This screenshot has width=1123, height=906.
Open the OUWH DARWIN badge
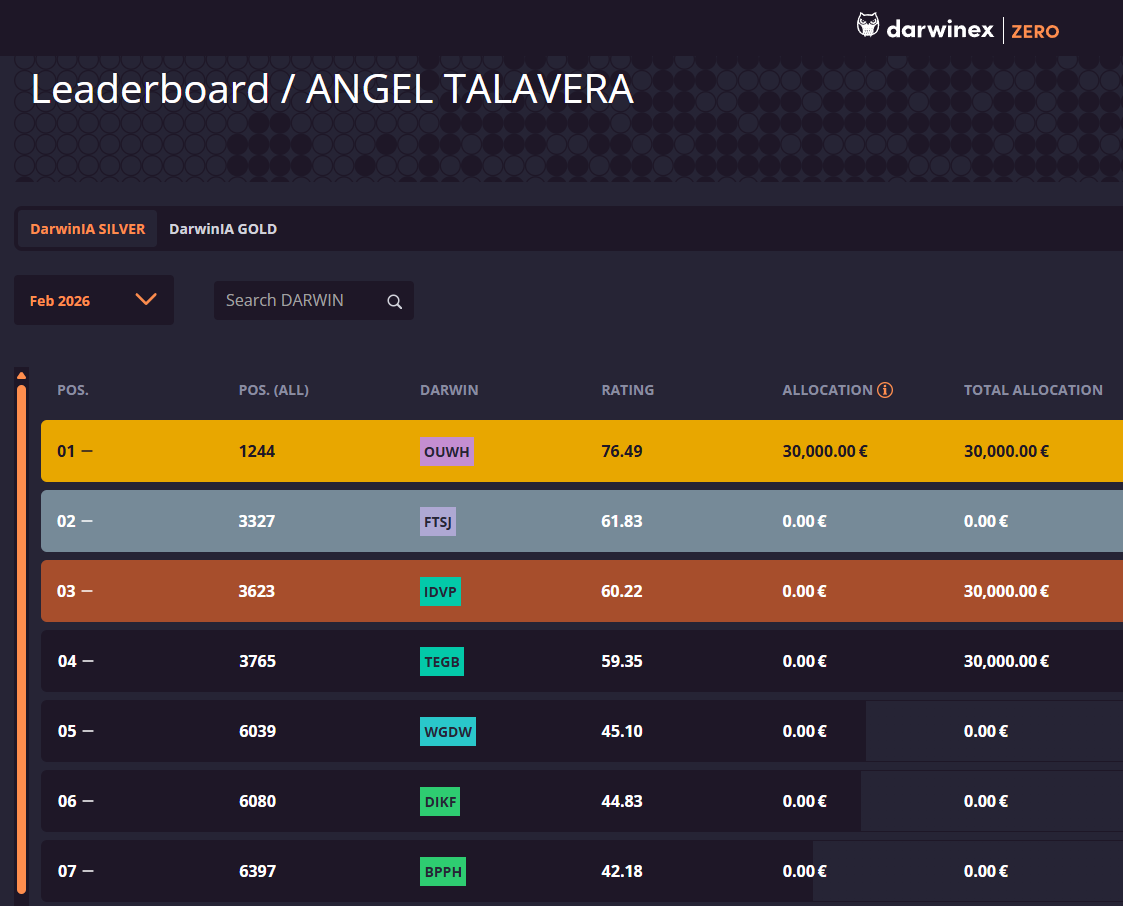446,451
